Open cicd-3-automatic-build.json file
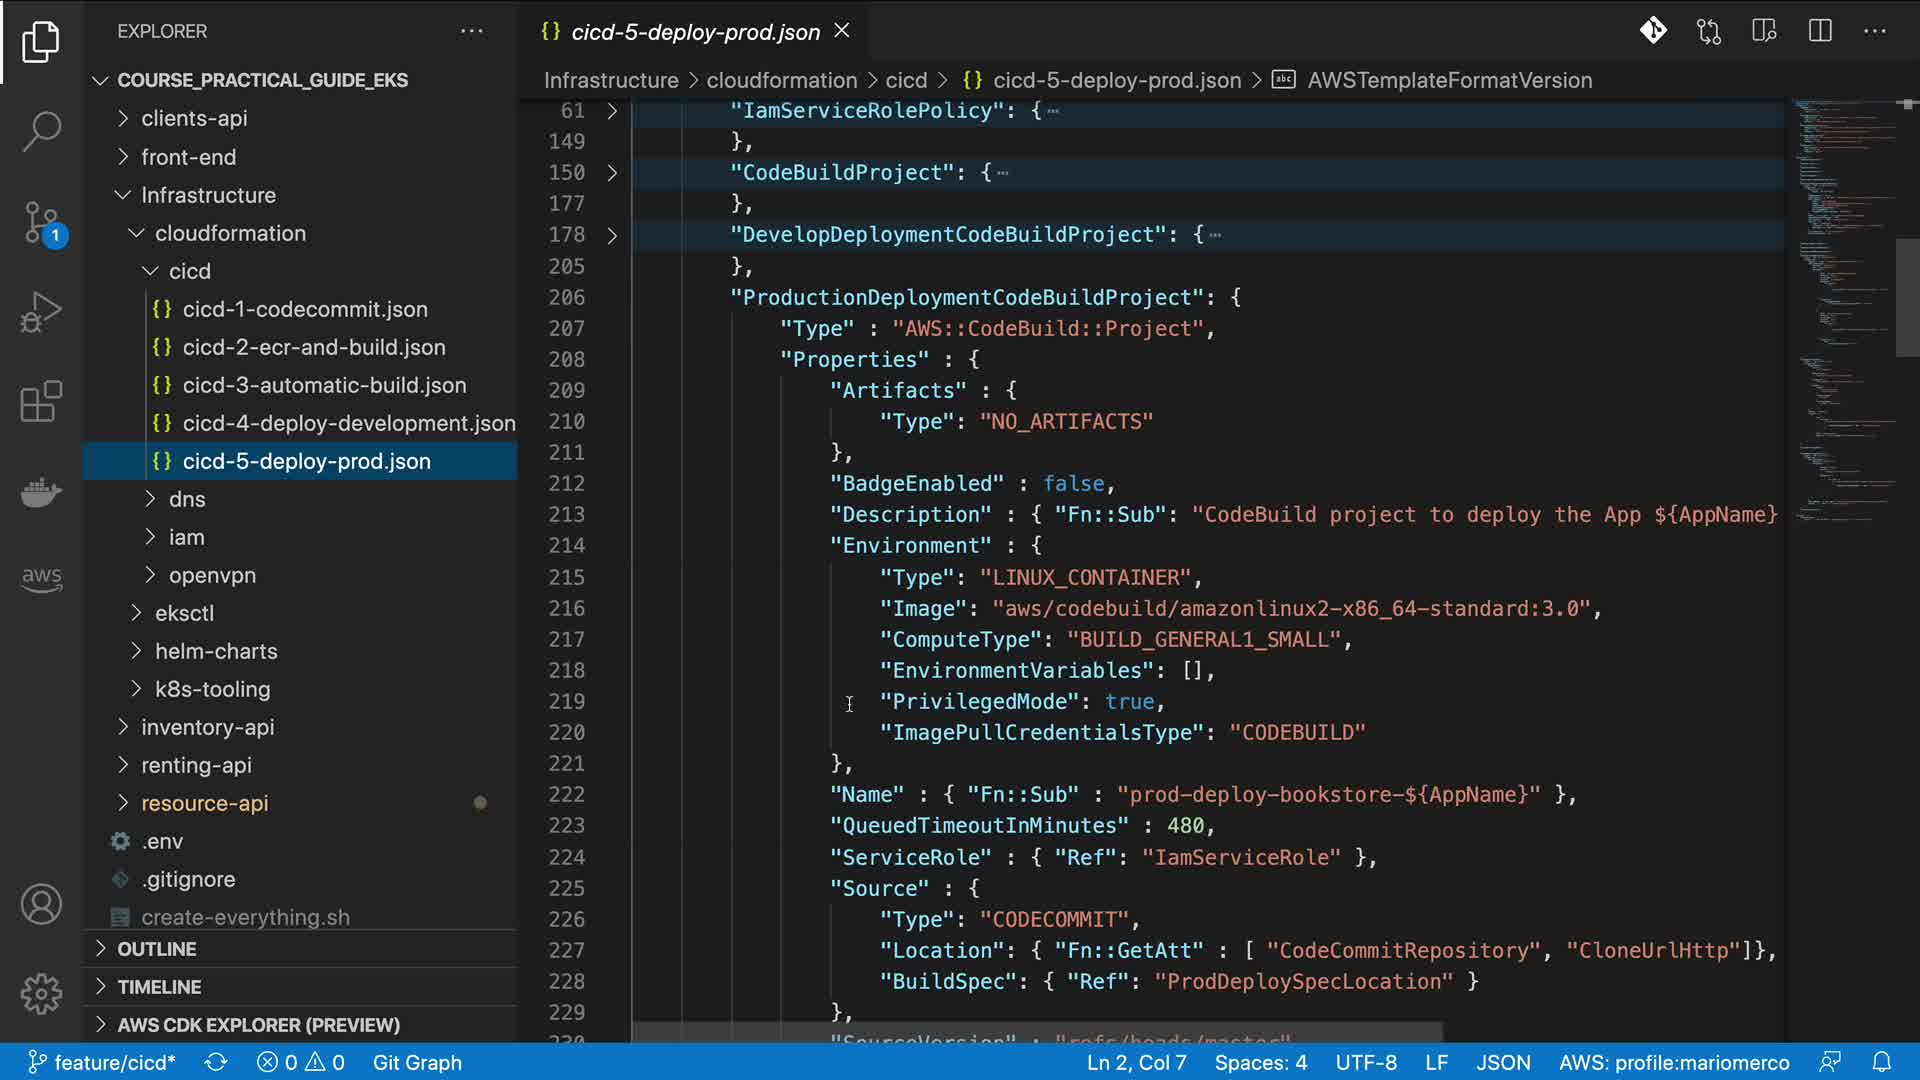The image size is (1920, 1080). 324,385
